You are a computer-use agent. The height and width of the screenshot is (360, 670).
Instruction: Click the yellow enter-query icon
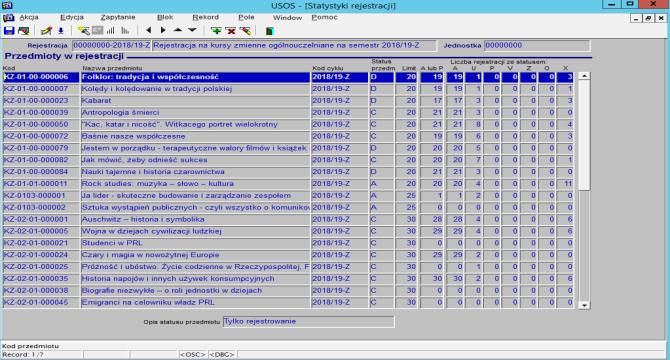[84, 31]
